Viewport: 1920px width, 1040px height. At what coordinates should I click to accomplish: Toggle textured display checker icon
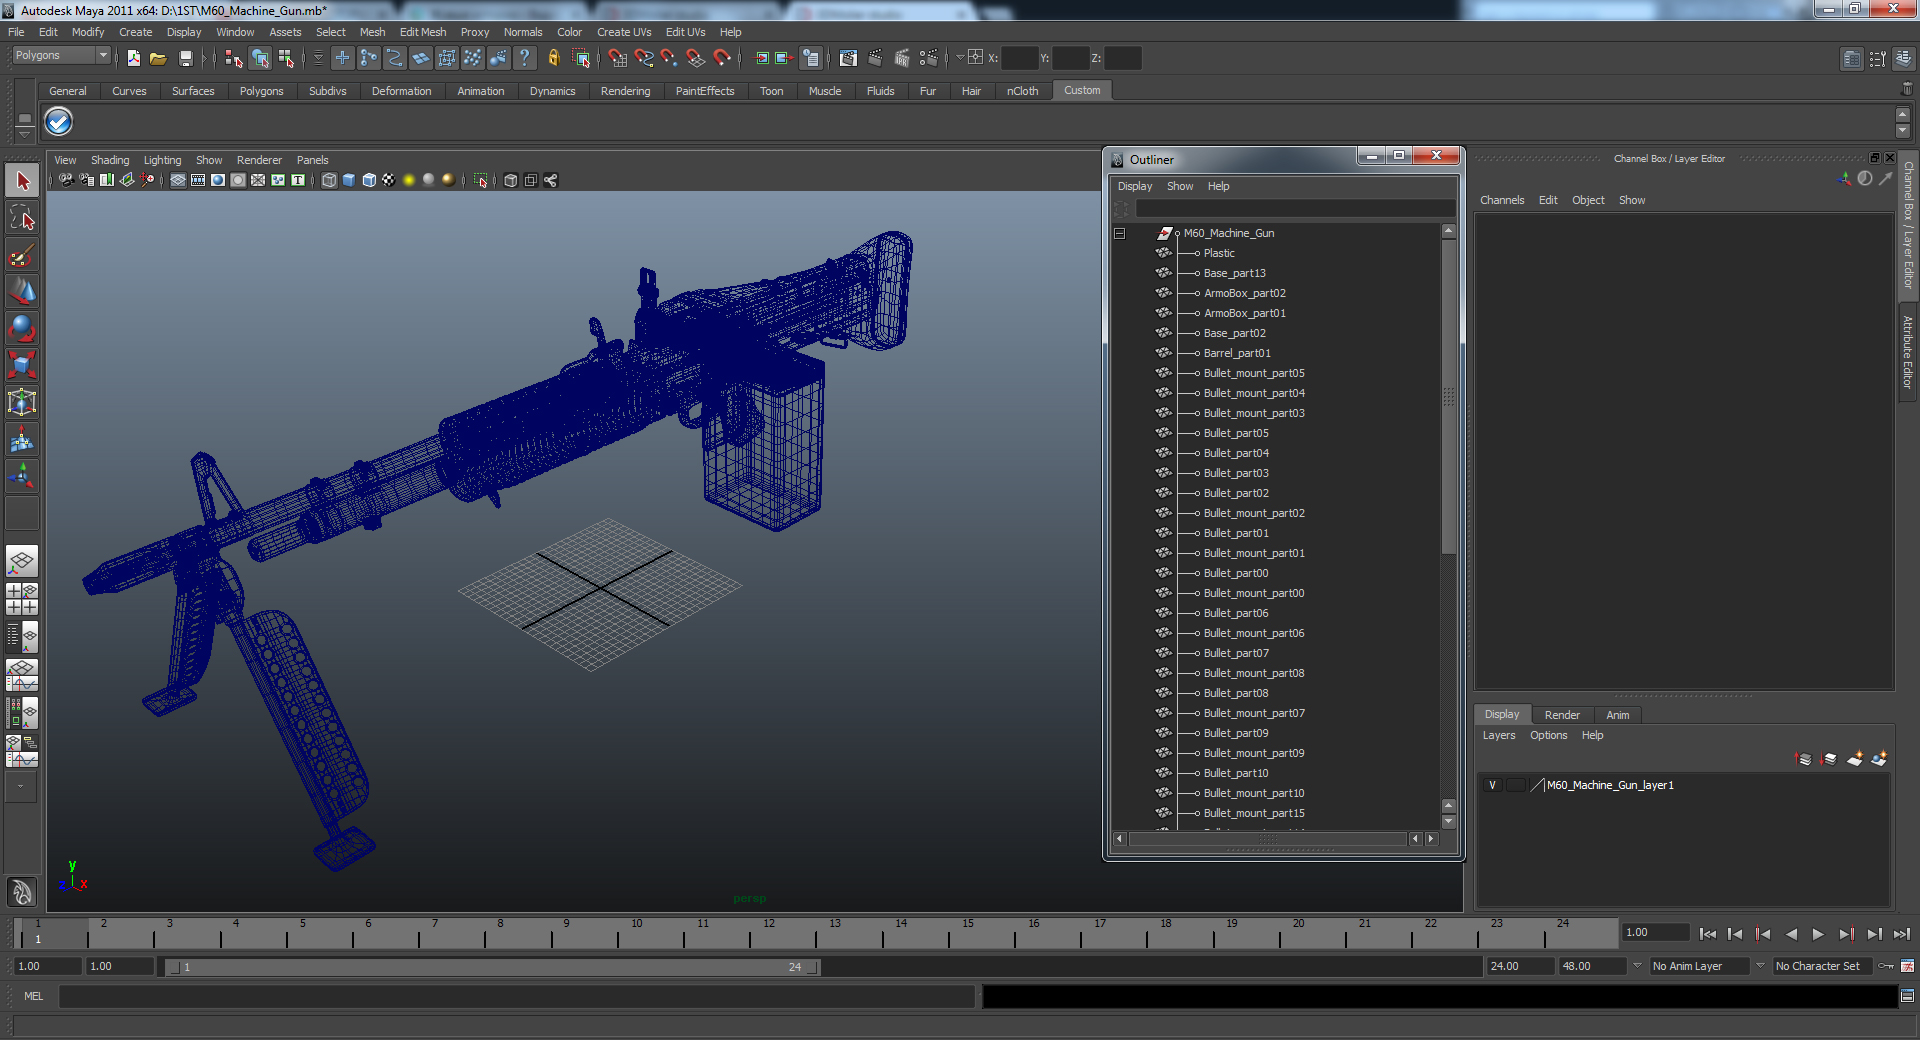pyautogui.click(x=389, y=180)
